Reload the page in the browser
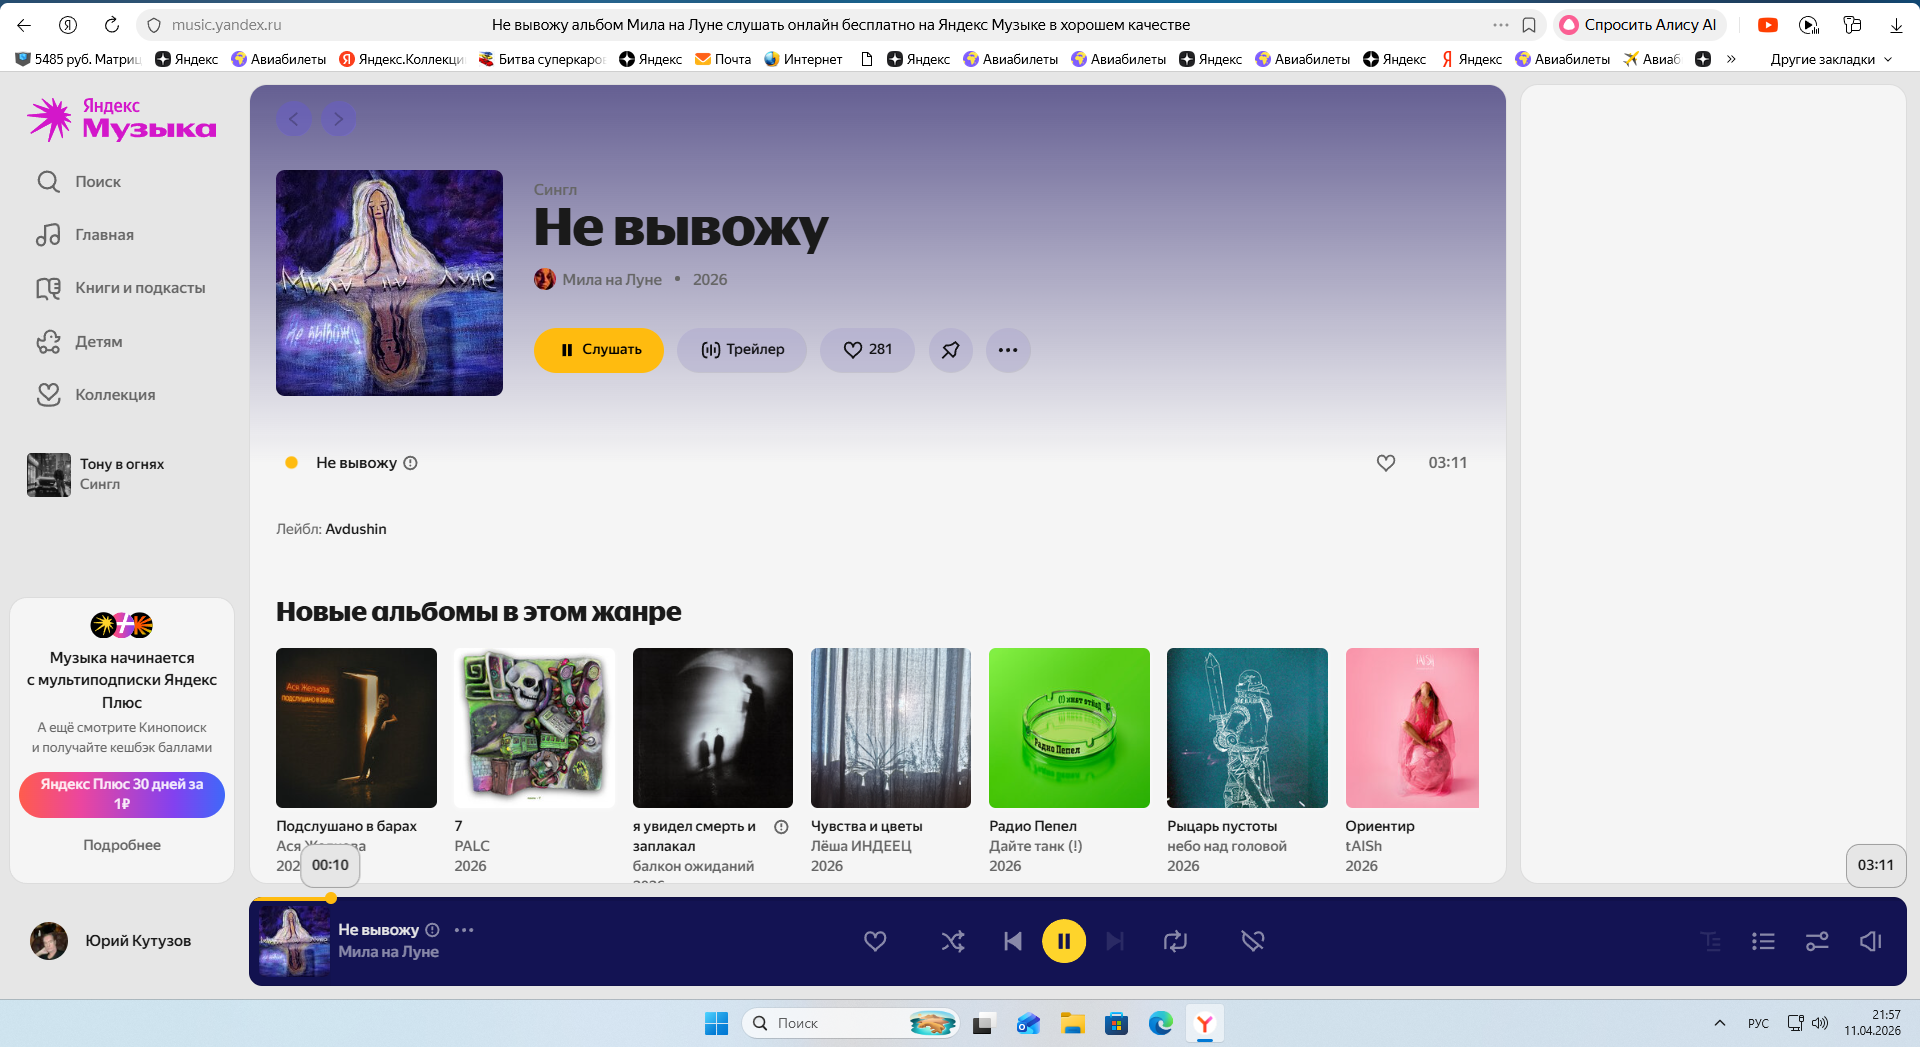The image size is (1920, 1047). [x=112, y=25]
